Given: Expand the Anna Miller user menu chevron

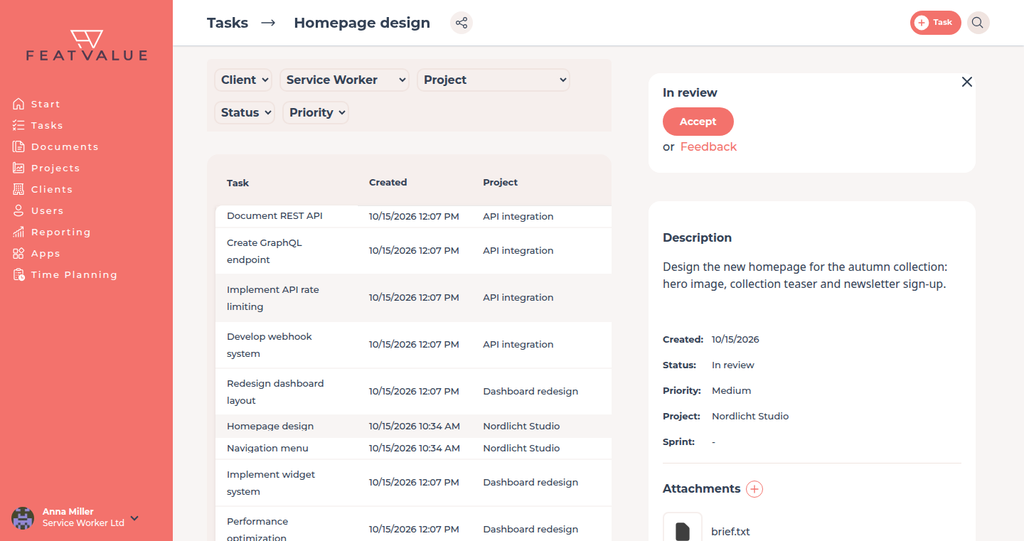Looking at the screenshot, I should click(135, 518).
